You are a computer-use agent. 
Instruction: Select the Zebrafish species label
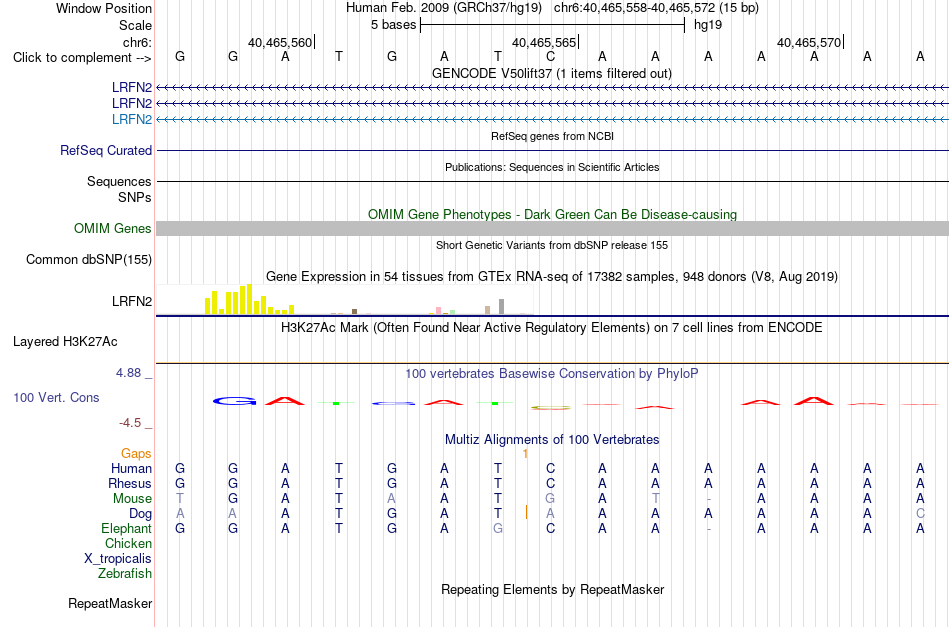pos(125,573)
